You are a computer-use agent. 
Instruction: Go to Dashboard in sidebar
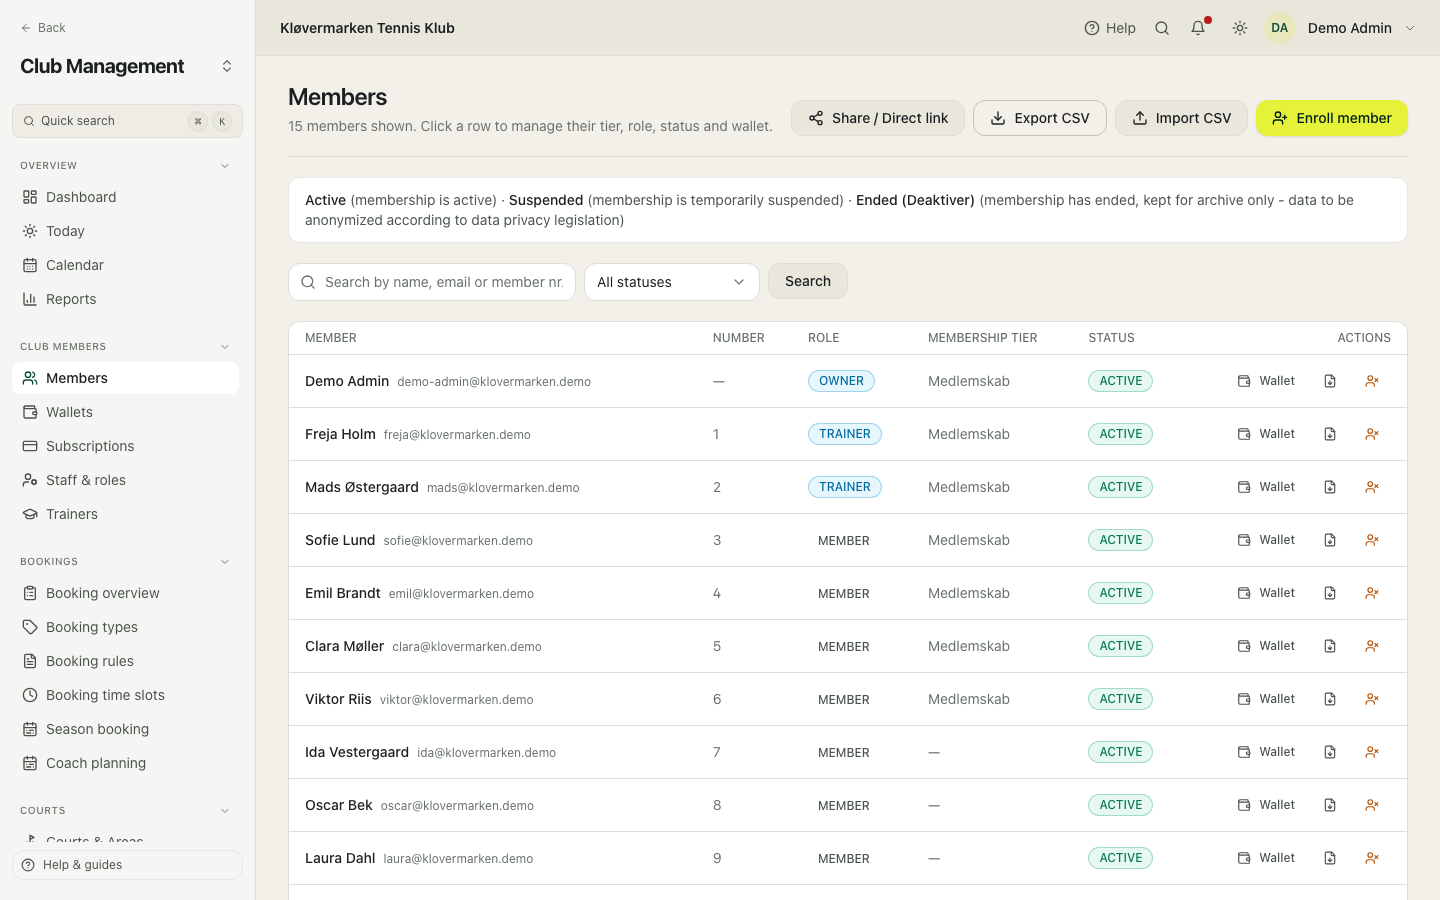click(126, 197)
